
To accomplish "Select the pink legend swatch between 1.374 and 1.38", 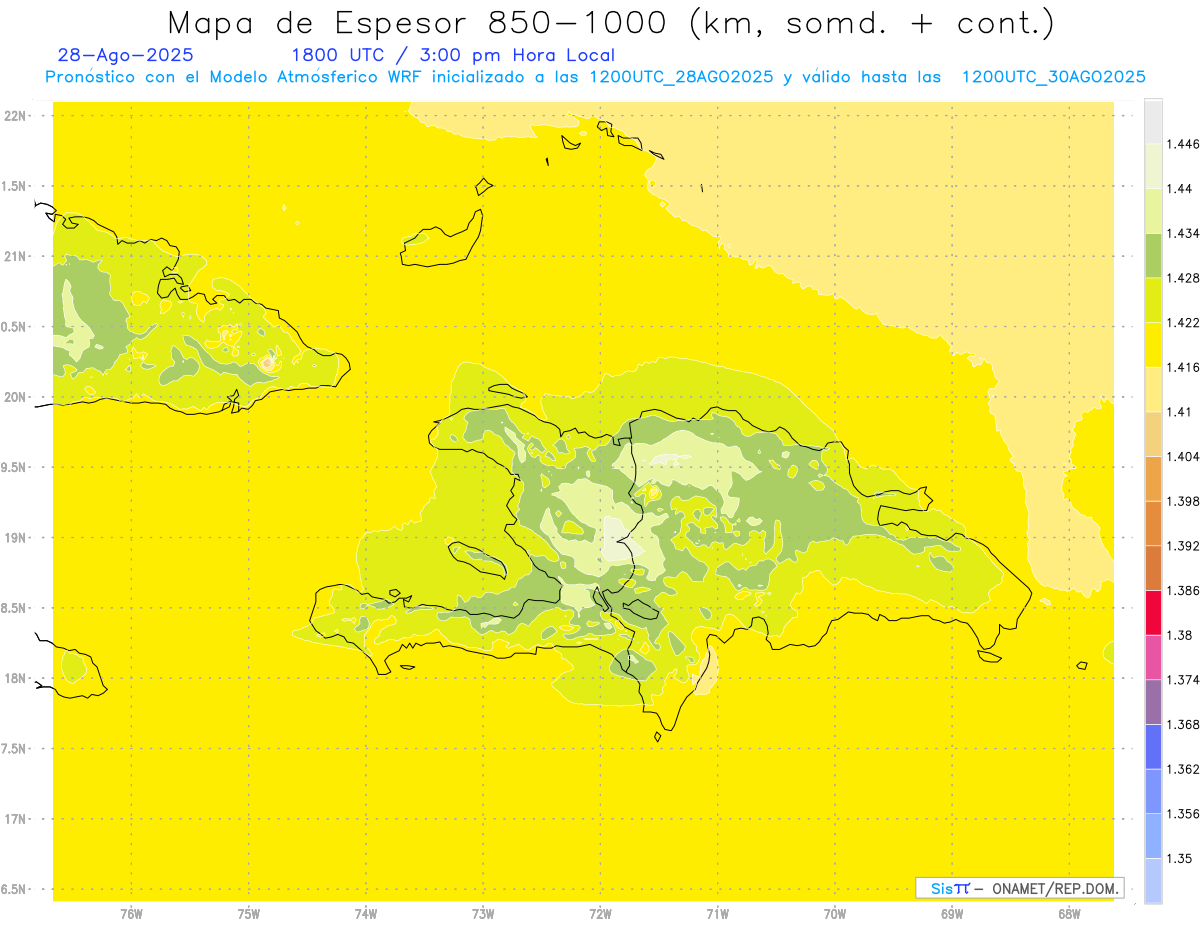I will pos(1153,657).
